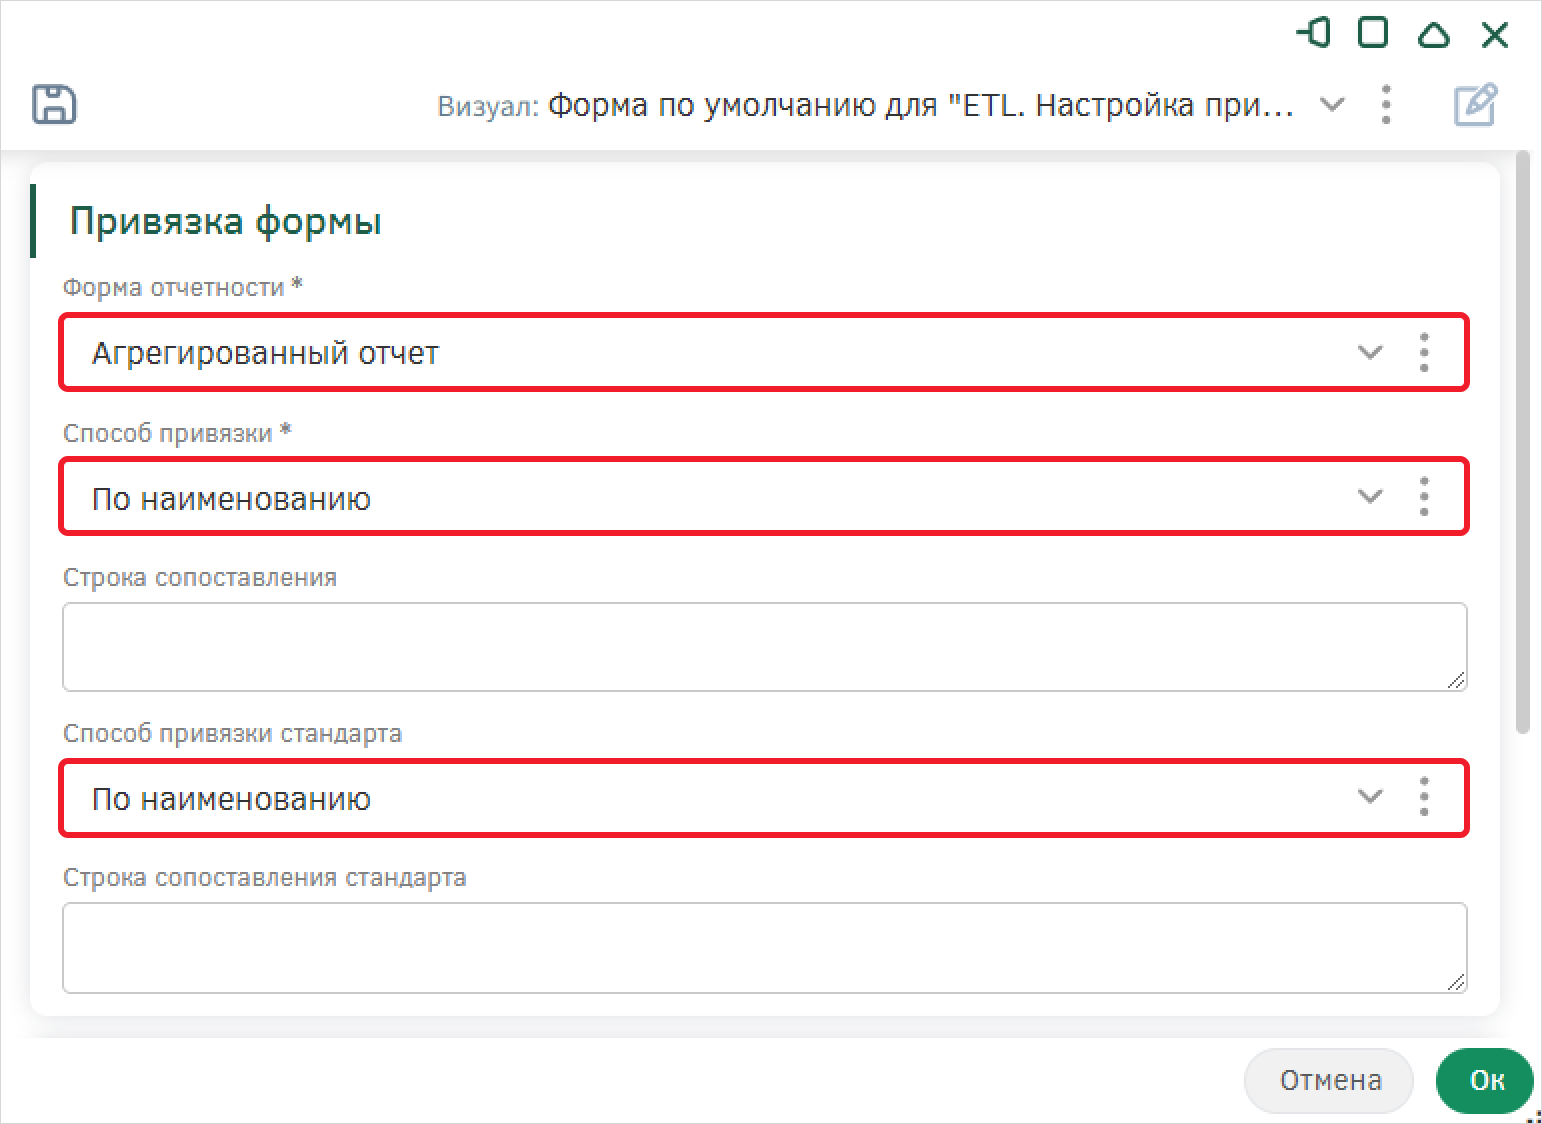Viewport: 1542px width, 1124px height.
Task: Confirm with the green Ок button
Action: [1485, 1080]
